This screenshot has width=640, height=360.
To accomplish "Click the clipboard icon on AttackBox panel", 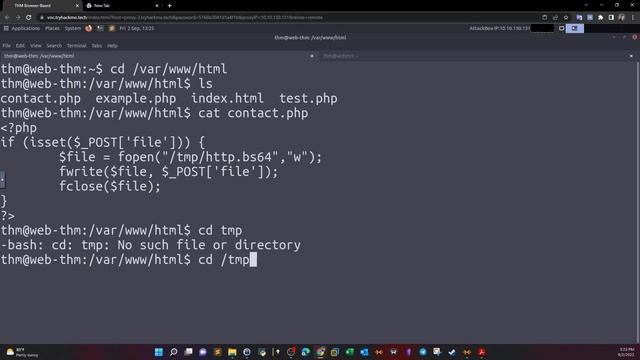I will pos(562,29).
